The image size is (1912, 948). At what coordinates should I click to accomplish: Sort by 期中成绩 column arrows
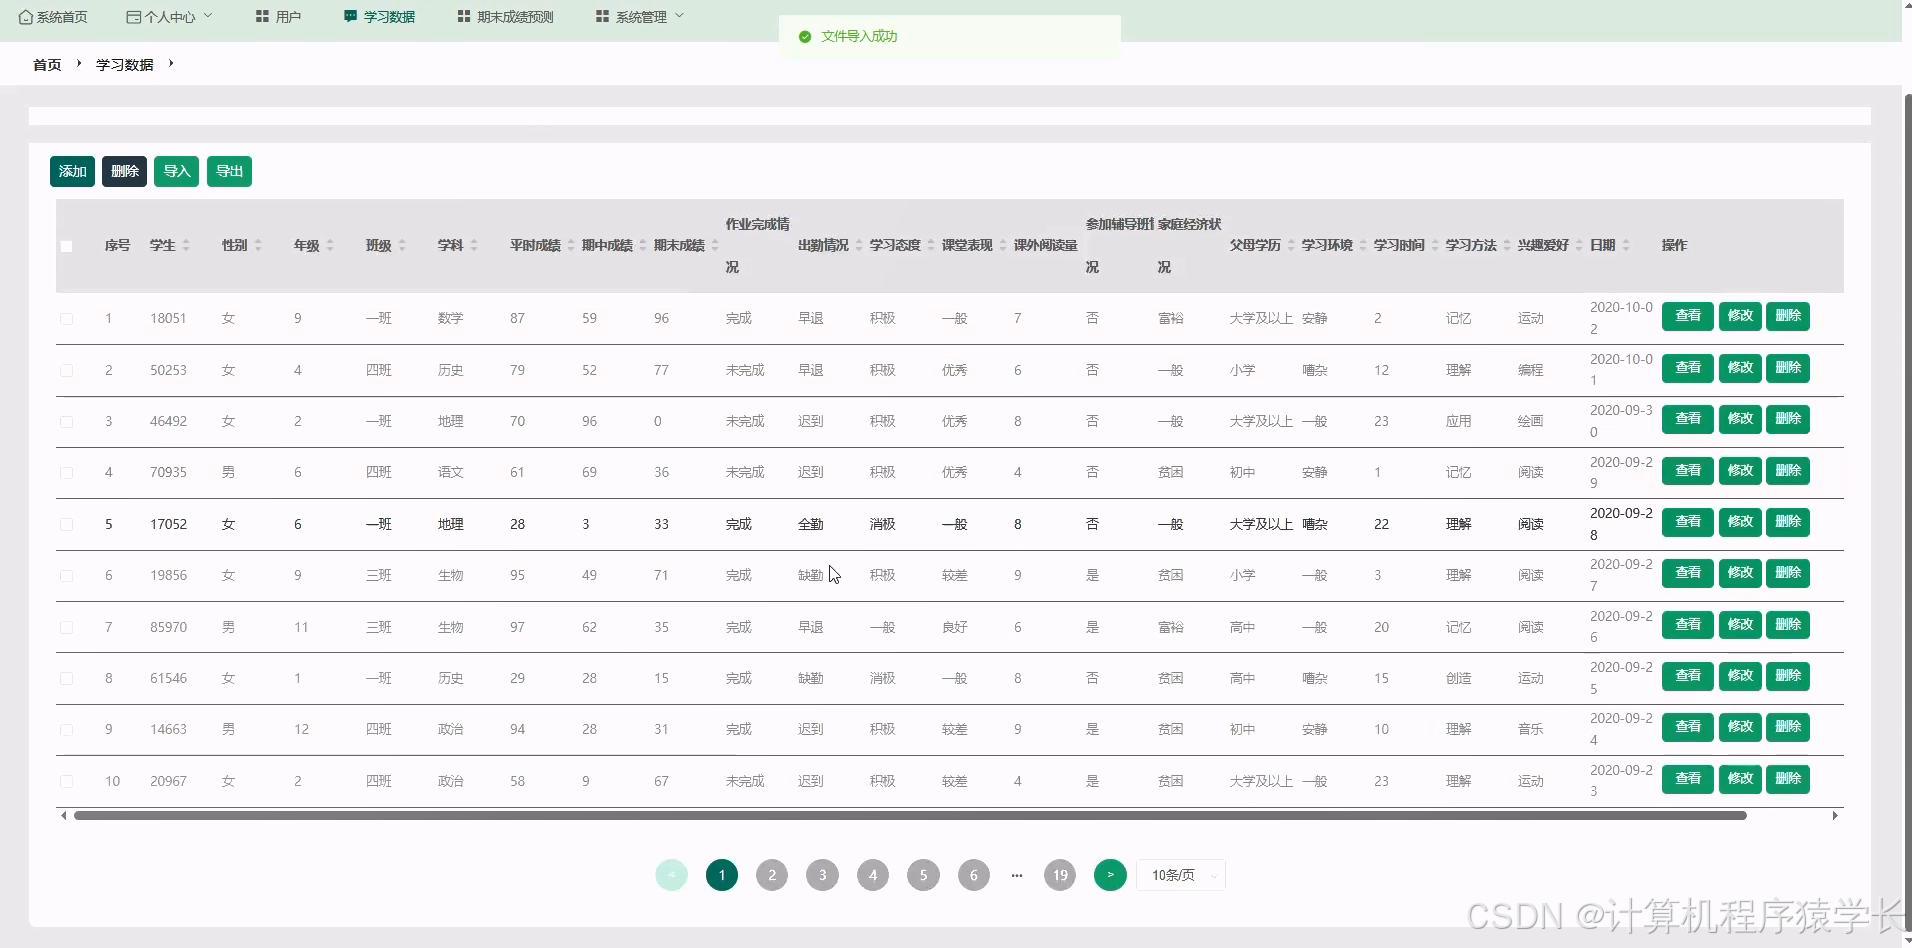[x=643, y=245]
